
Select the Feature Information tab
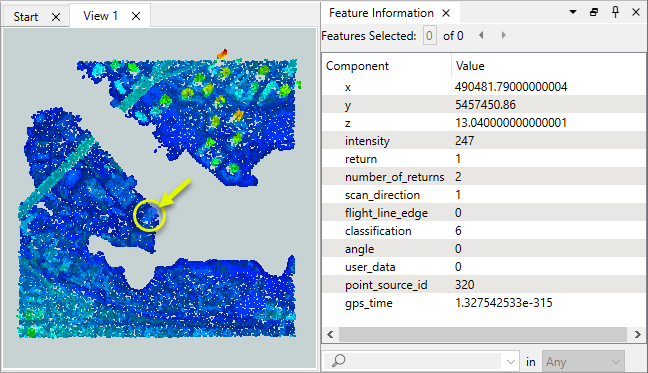coord(381,13)
